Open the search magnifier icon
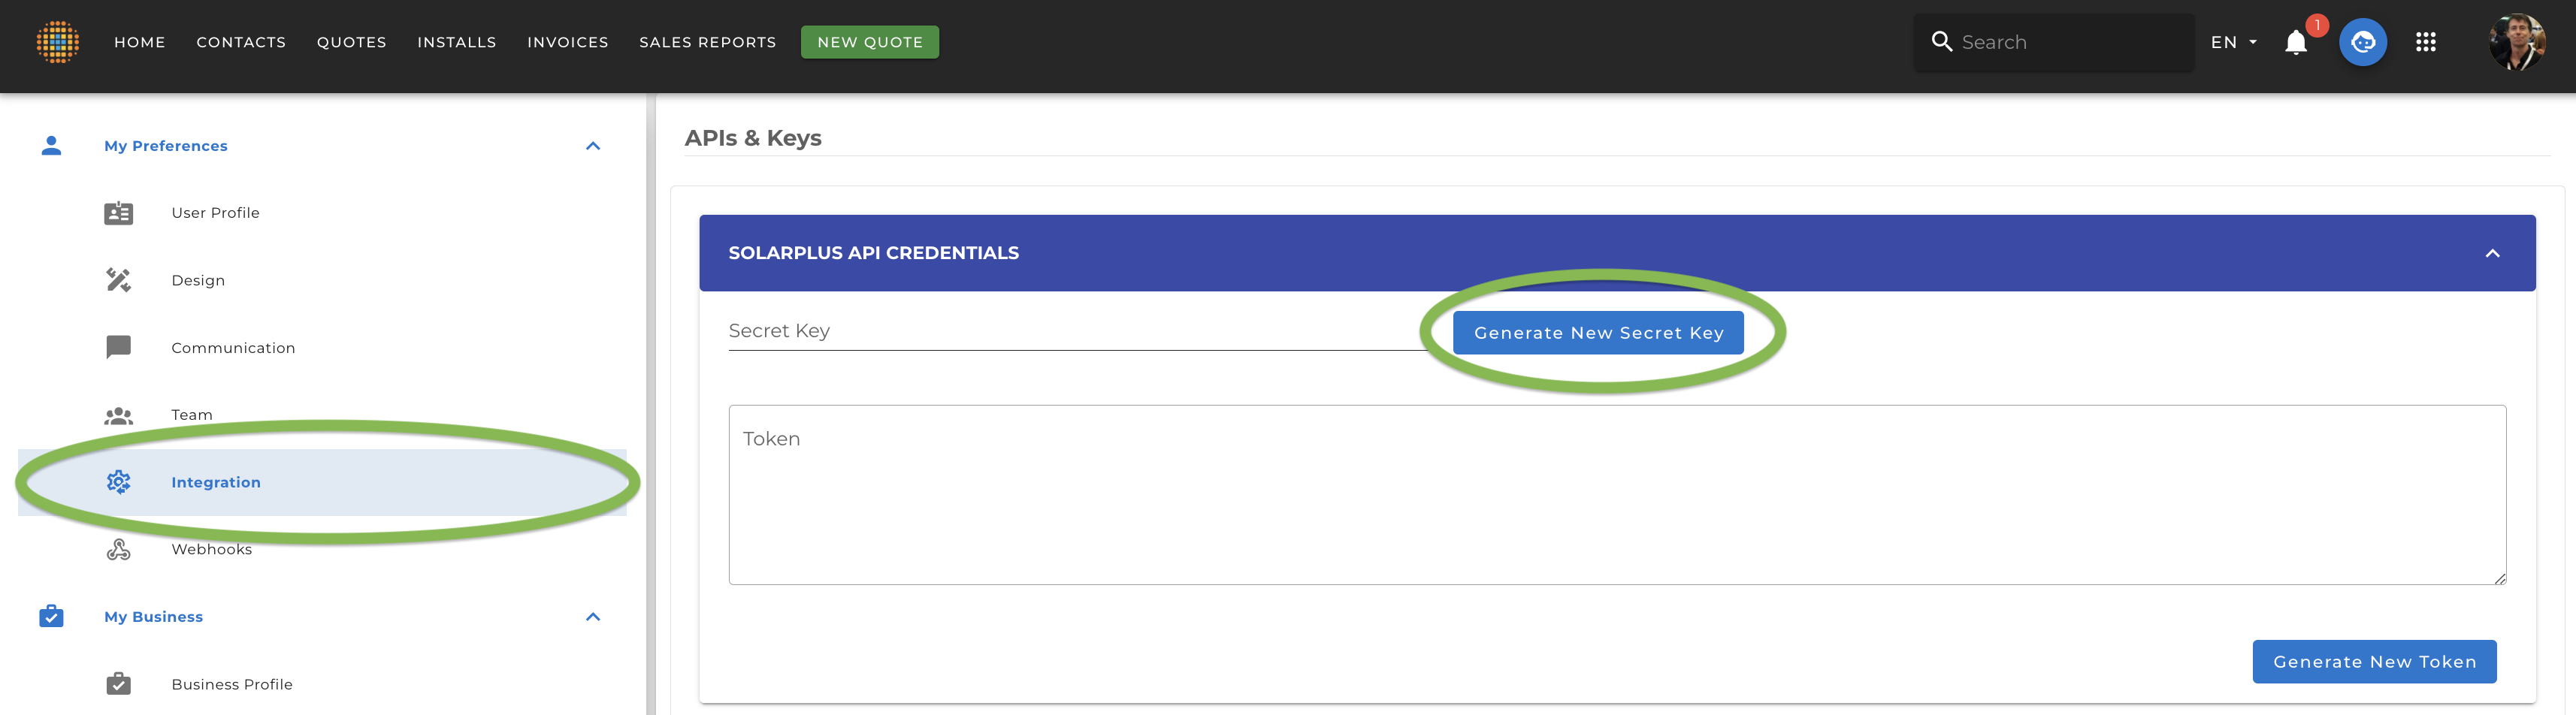 [1941, 41]
